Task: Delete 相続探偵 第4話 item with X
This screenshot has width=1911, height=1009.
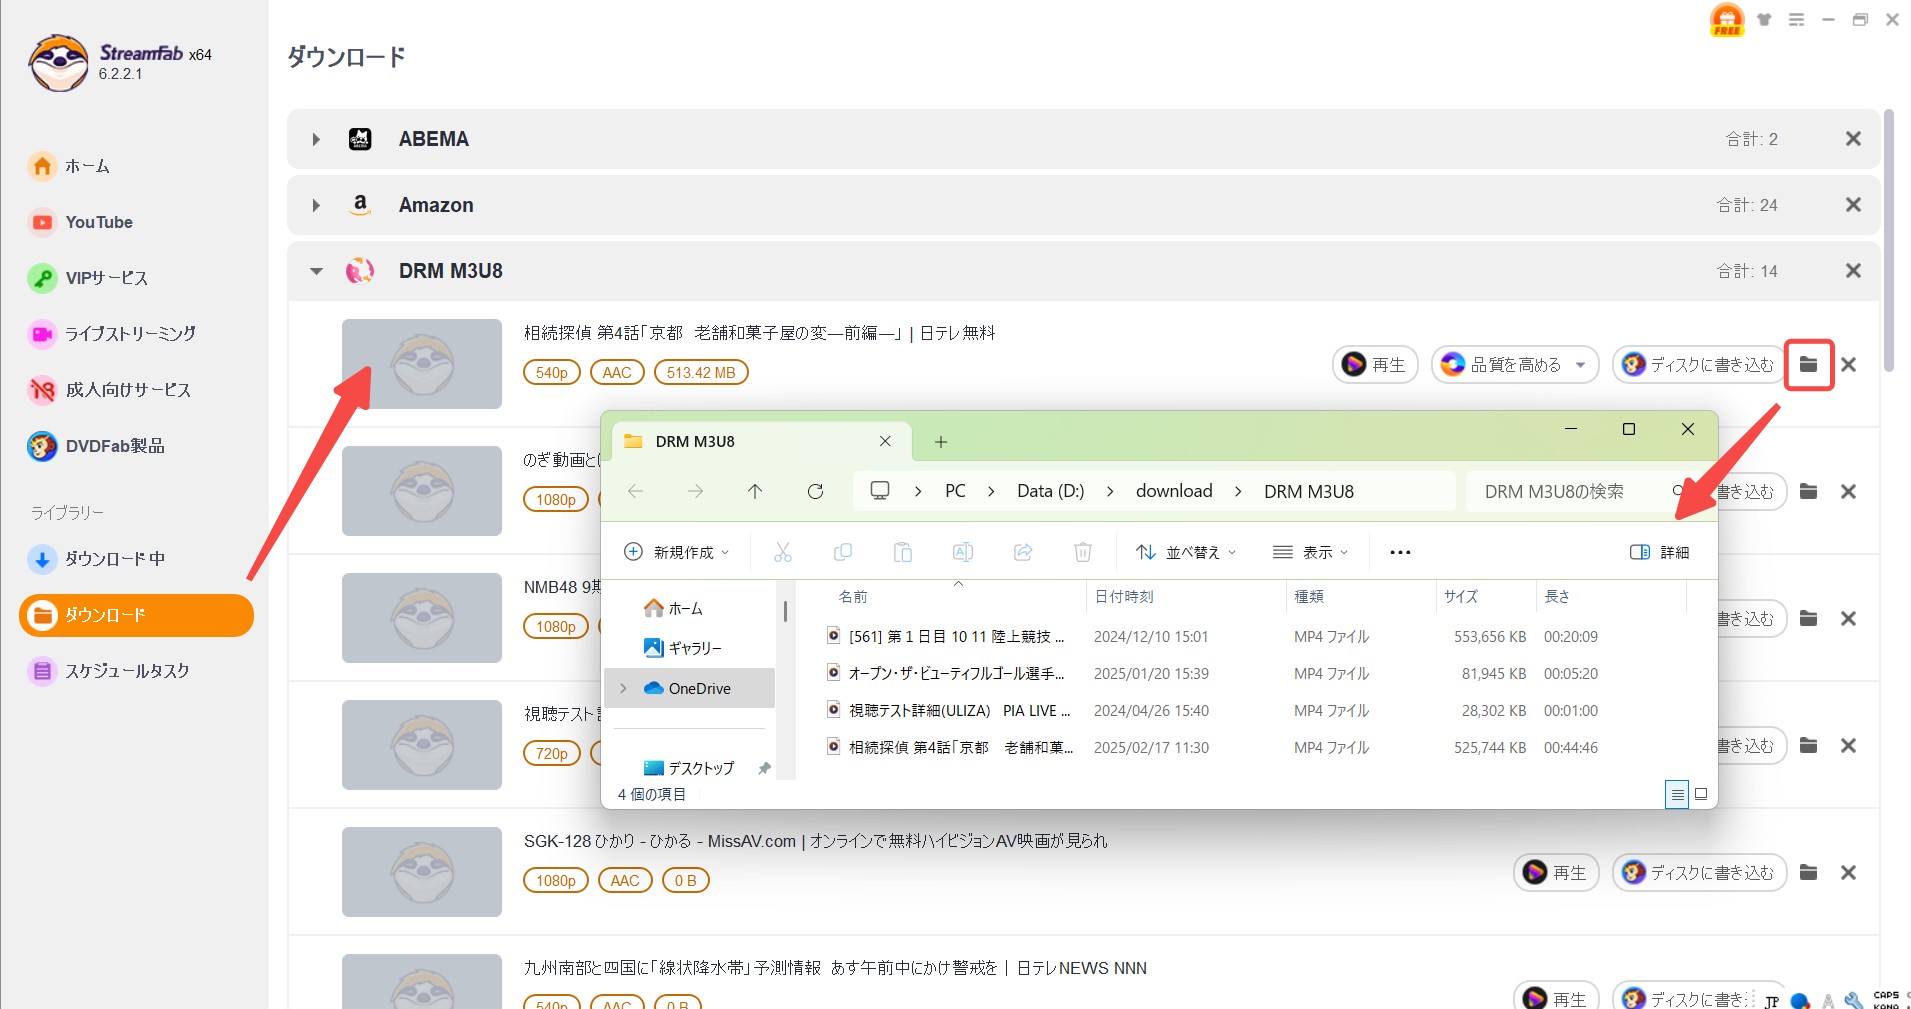Action: 1849,365
